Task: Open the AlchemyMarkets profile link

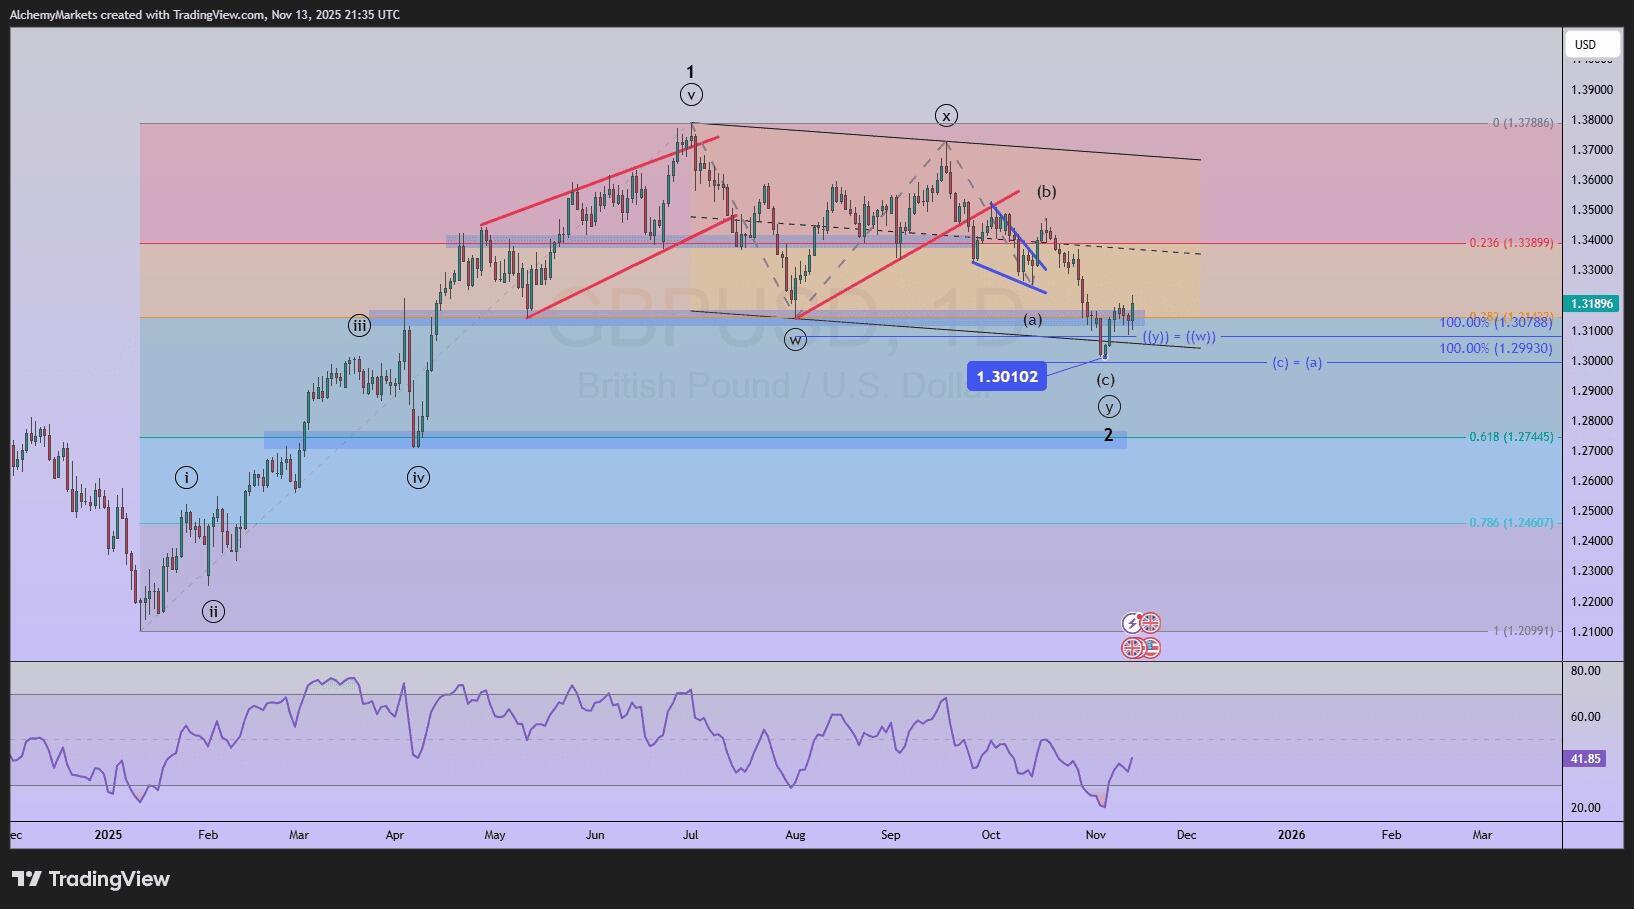Action: point(52,15)
